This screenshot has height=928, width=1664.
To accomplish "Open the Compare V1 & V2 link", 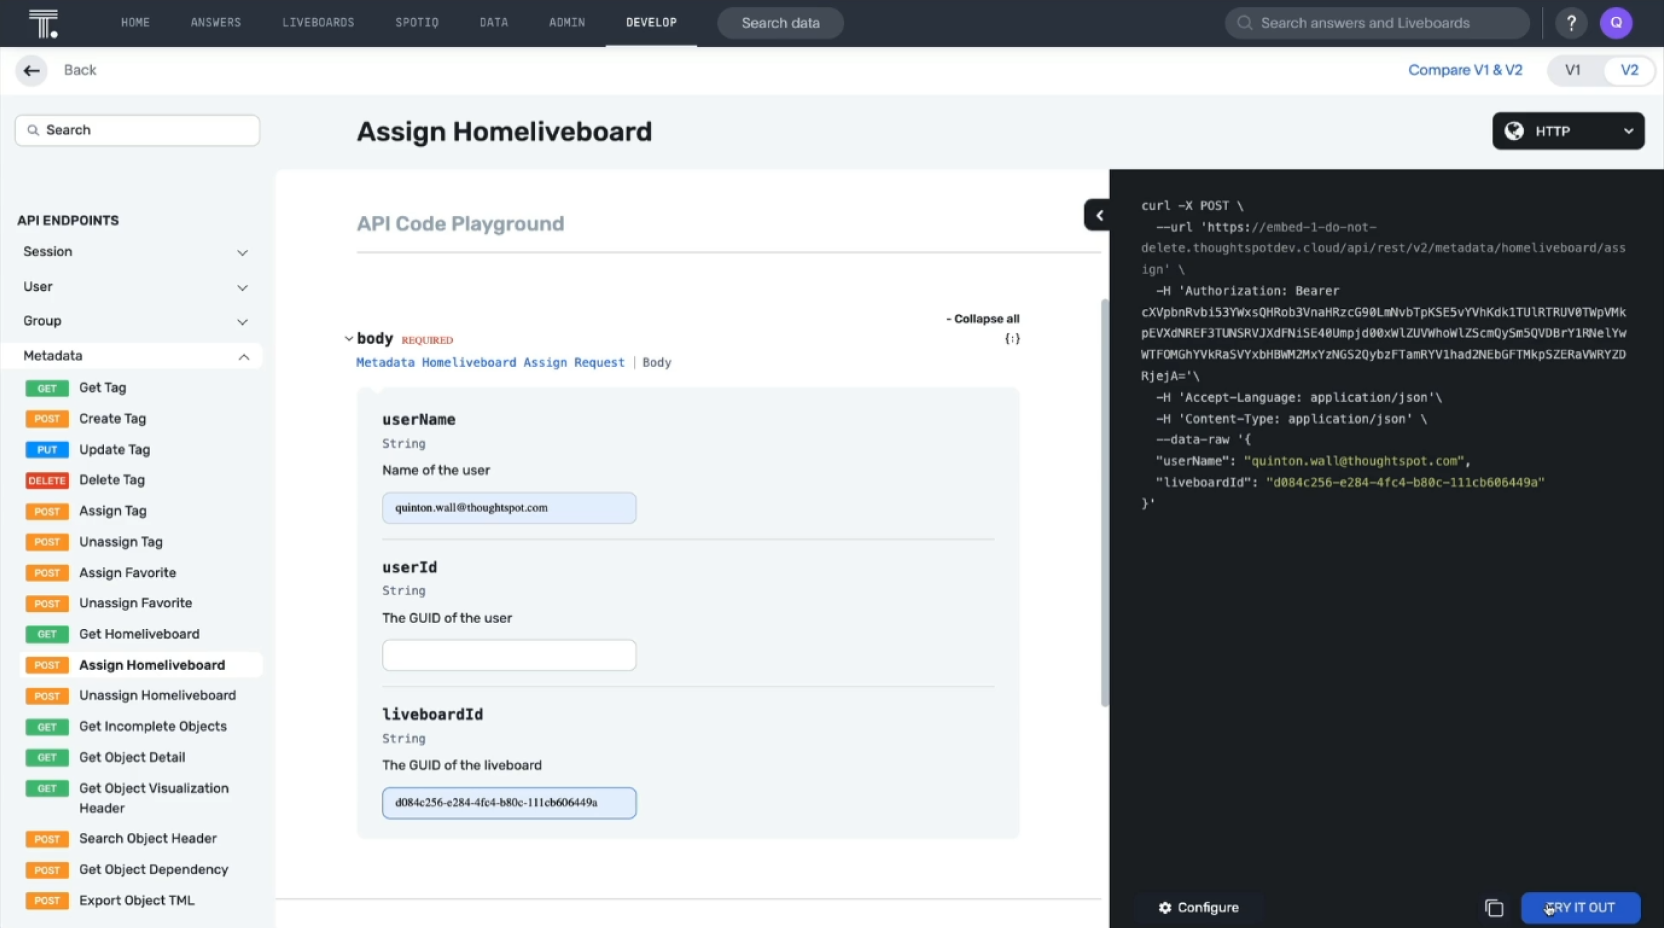I will pos(1465,70).
